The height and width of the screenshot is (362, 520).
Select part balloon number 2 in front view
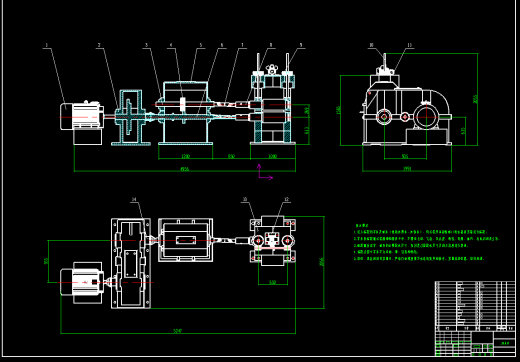click(99, 45)
